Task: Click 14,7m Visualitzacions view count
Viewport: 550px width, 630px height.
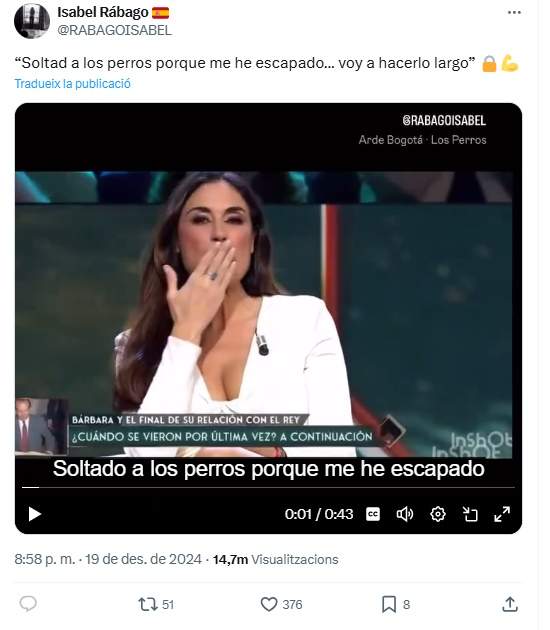Action: click(x=276, y=559)
